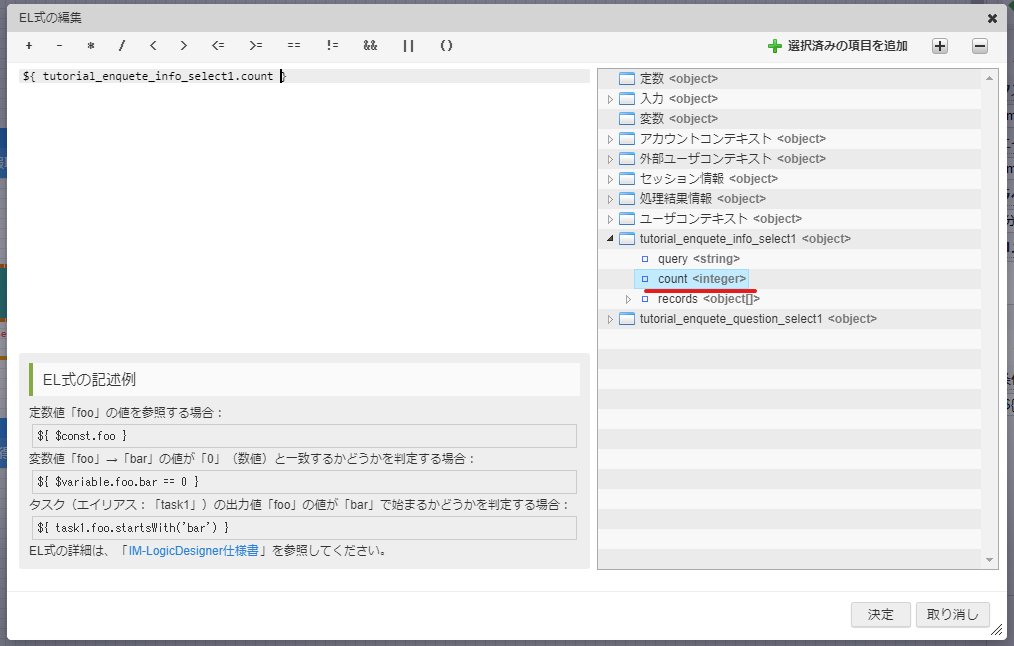Click the 決定 button

pos(880,614)
